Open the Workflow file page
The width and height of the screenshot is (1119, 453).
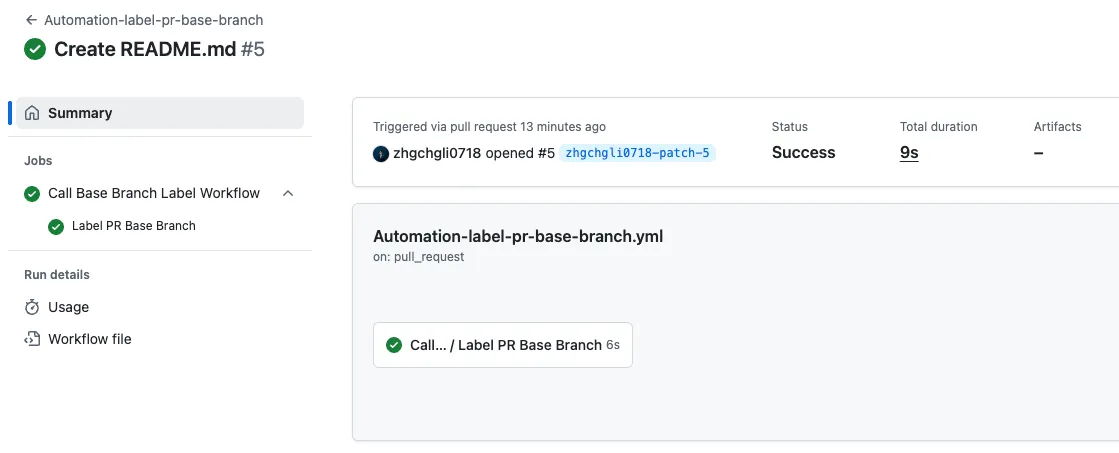click(89, 339)
